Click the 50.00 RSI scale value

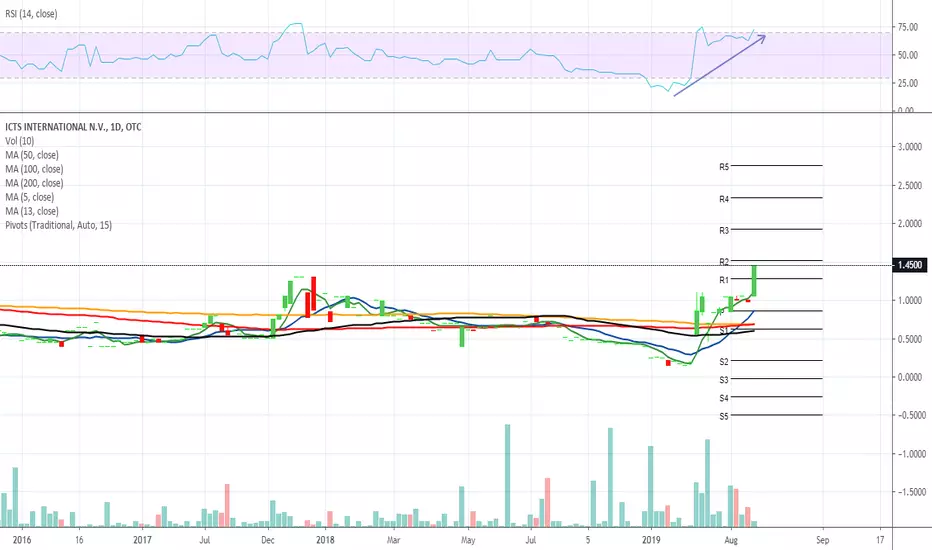click(908, 55)
